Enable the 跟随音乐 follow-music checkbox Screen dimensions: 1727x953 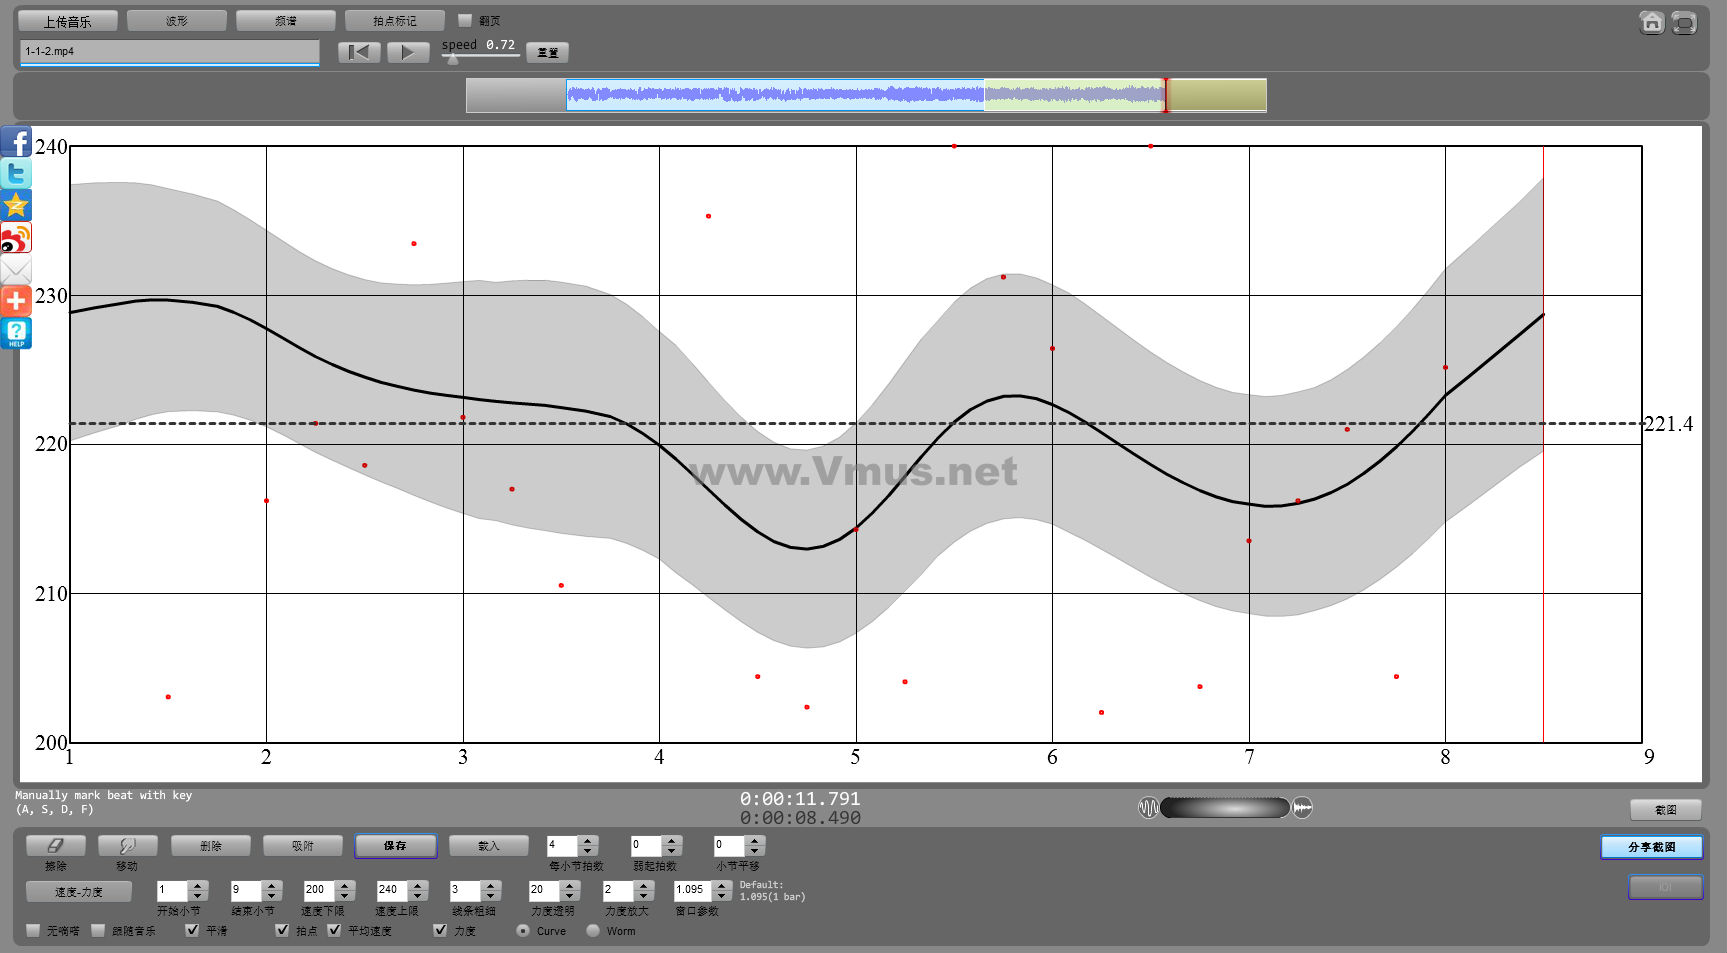coord(98,930)
